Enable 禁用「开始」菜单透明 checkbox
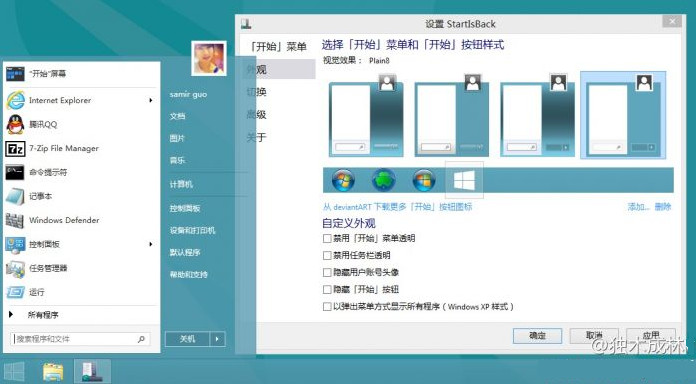The width and height of the screenshot is (696, 384). pyautogui.click(x=327, y=238)
